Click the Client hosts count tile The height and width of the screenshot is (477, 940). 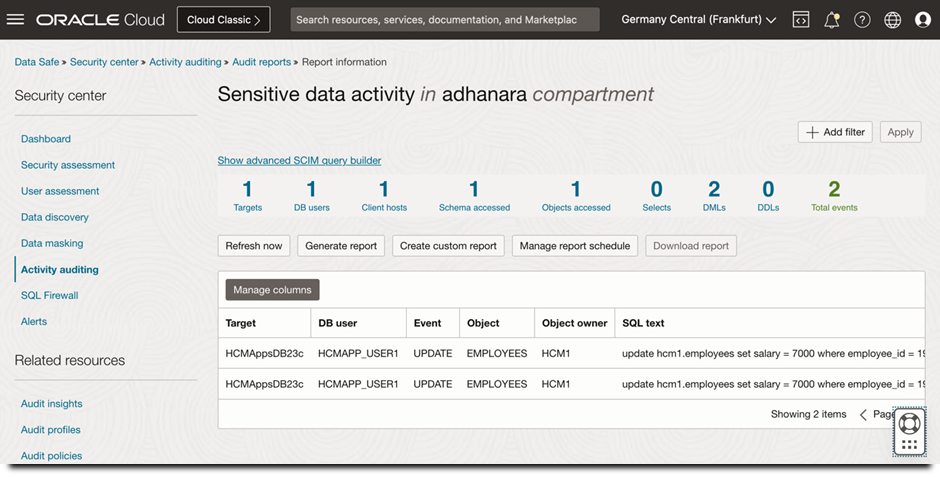tap(384, 197)
